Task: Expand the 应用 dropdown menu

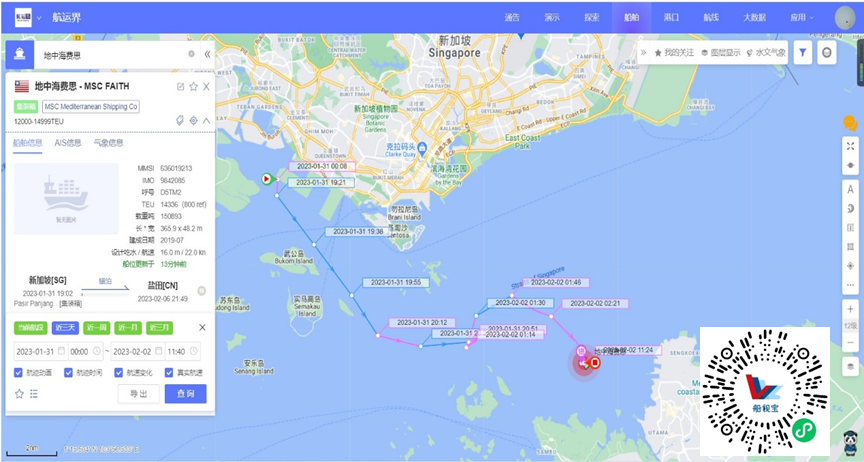Action: tap(802, 17)
